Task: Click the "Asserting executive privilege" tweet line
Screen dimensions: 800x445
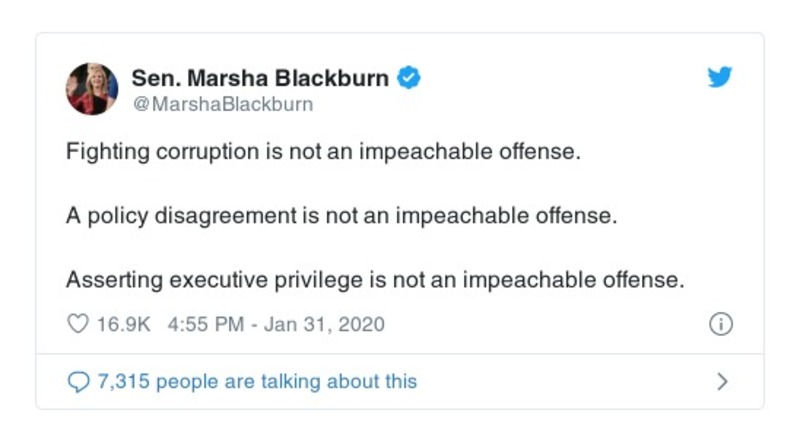Action: 375,281
